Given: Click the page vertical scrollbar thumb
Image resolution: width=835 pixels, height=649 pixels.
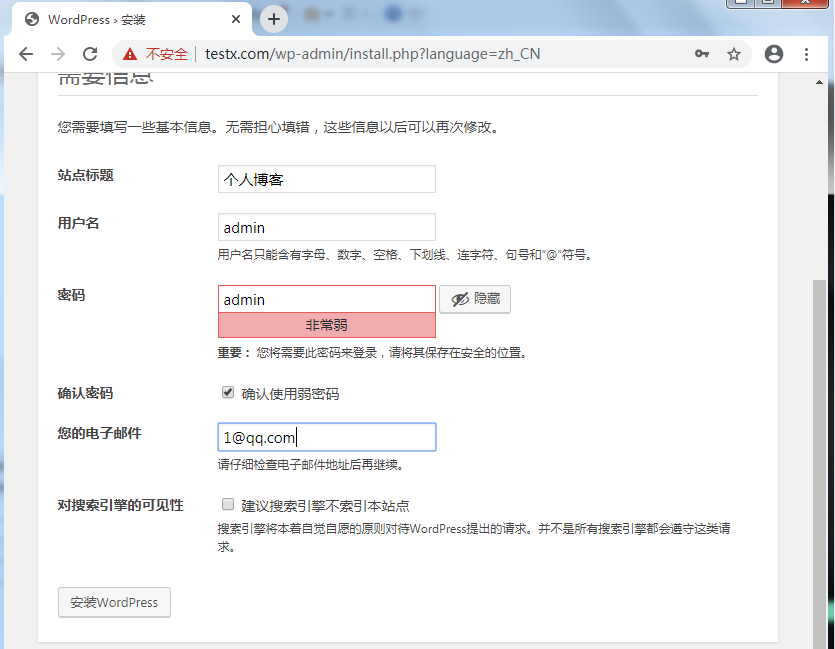Looking at the screenshot, I should (x=820, y=463).
